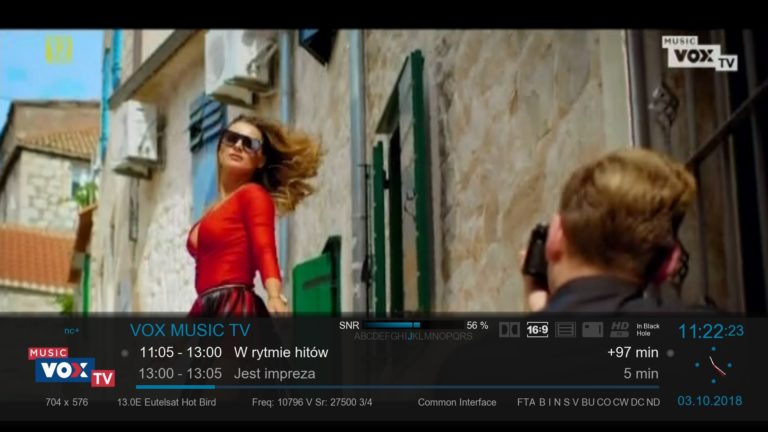Click the Common Interface label
Image resolution: width=768 pixels, height=432 pixels.
click(457, 402)
